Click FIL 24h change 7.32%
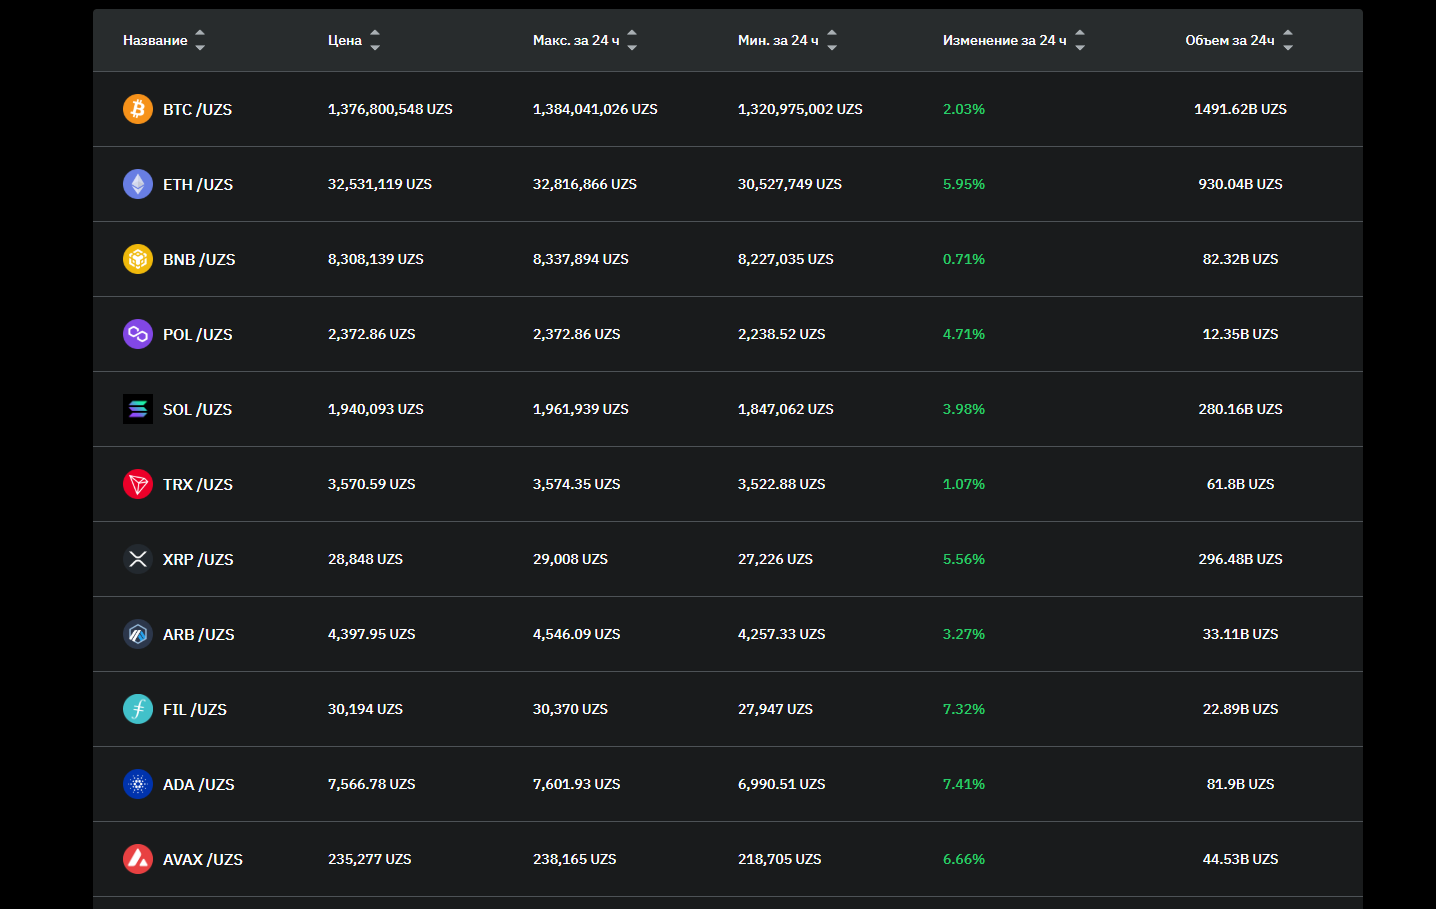The width and height of the screenshot is (1436, 909). point(964,709)
